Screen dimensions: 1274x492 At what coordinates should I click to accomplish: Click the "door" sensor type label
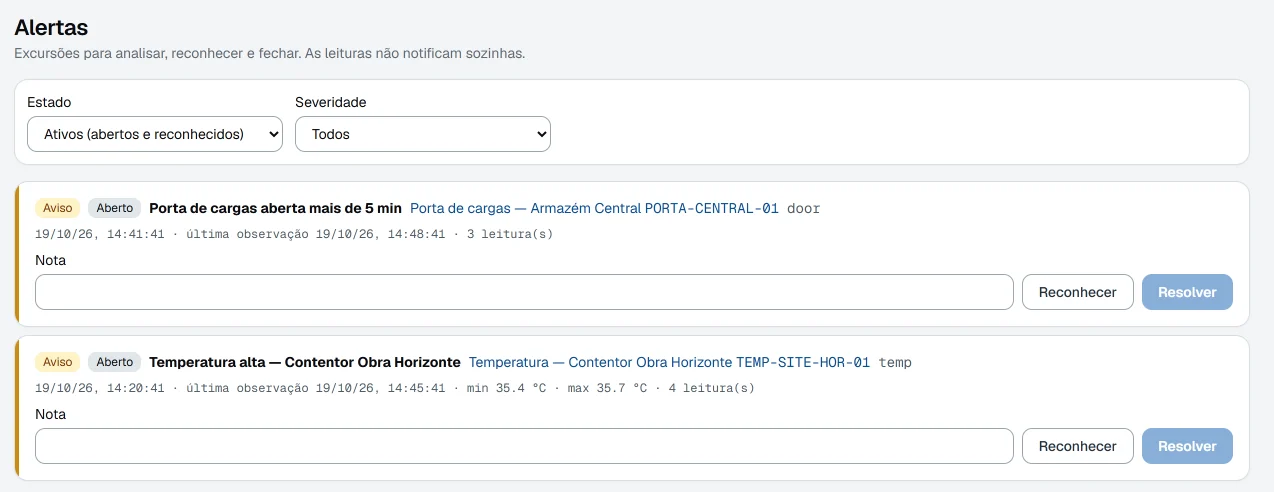[803, 208]
